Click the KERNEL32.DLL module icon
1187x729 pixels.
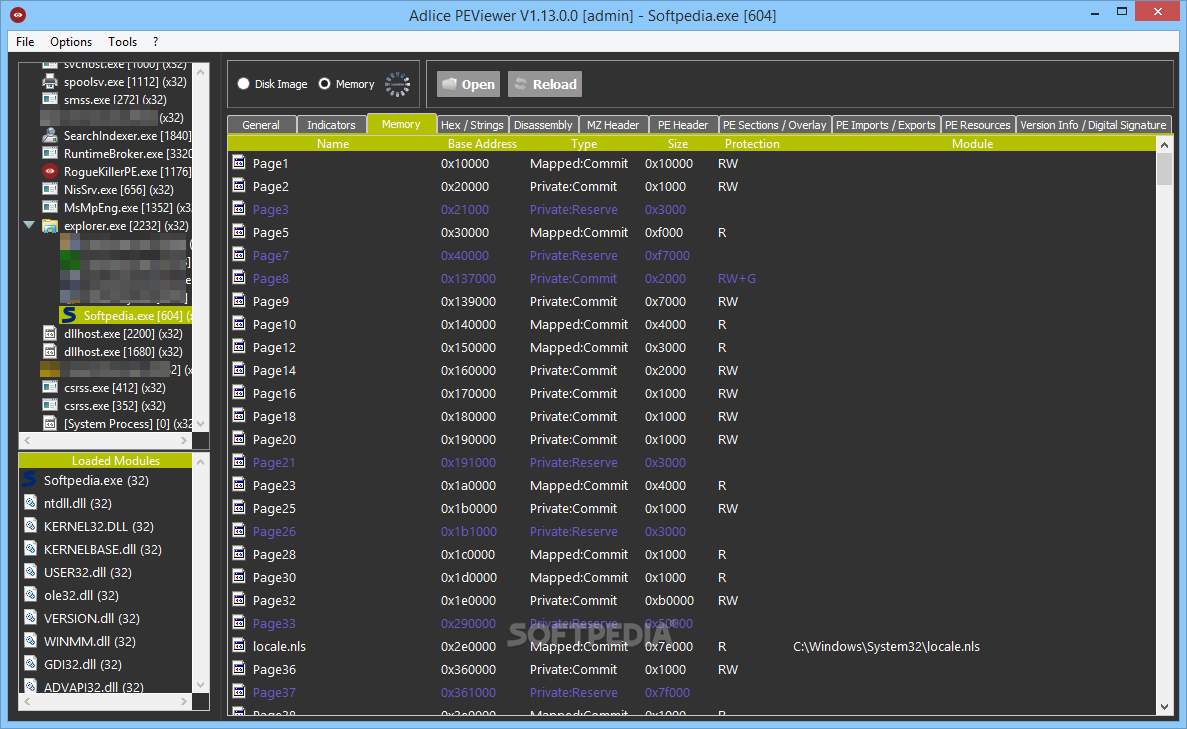tap(30, 526)
